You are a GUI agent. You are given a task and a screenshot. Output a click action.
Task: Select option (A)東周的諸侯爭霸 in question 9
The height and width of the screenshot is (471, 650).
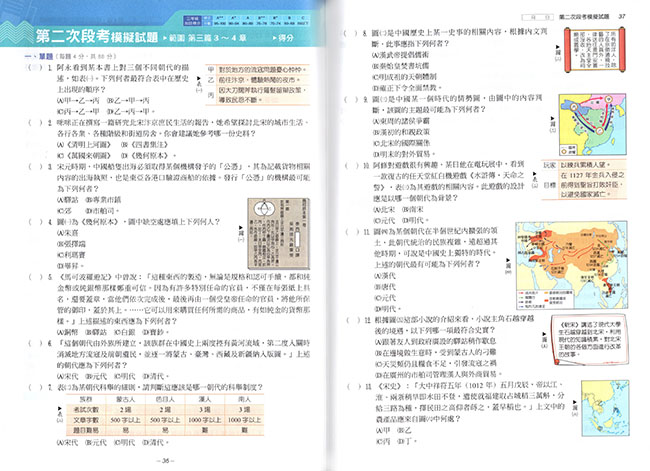pos(400,121)
